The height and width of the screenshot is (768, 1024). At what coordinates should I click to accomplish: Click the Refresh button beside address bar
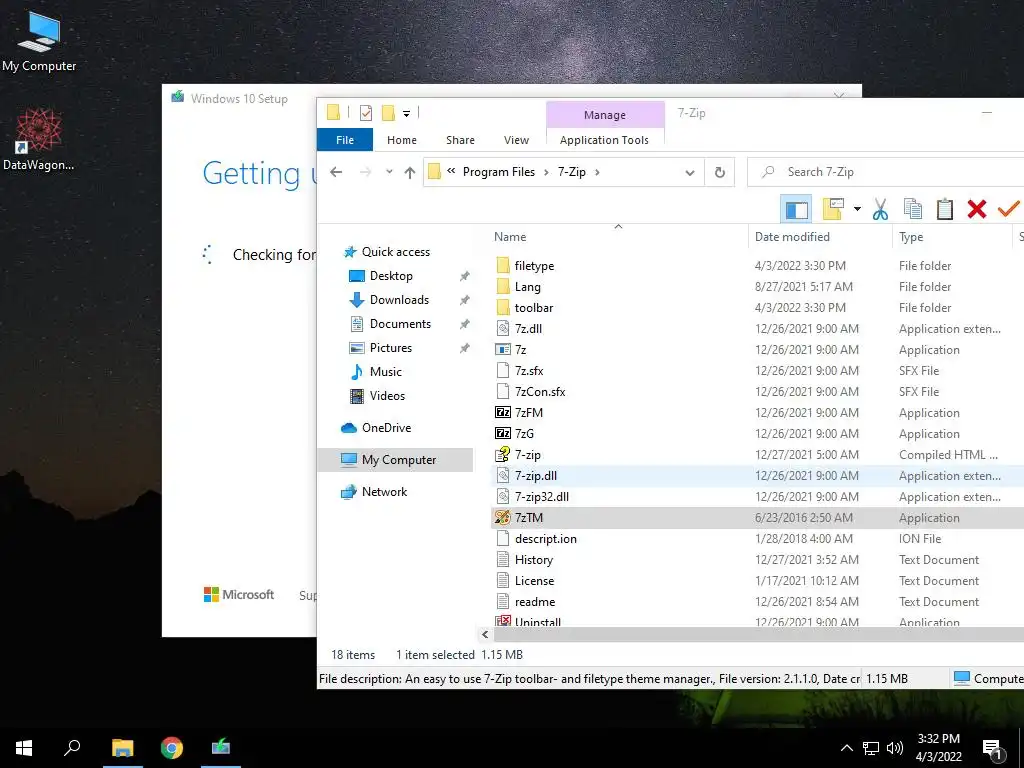720,172
